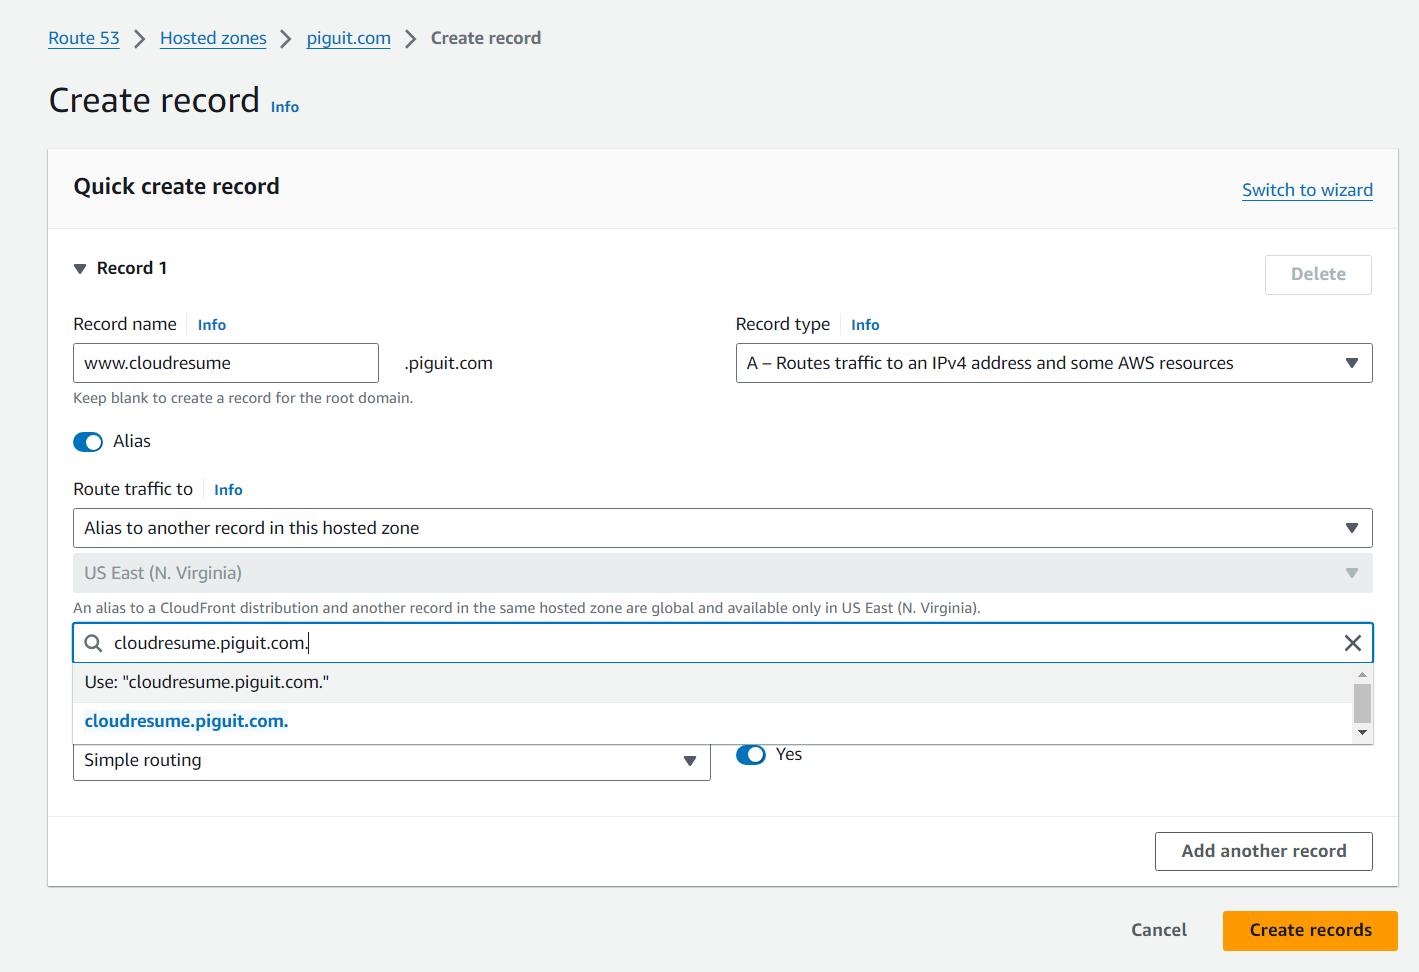Open the Record type dropdown
The image size is (1419, 972).
pos(1054,363)
